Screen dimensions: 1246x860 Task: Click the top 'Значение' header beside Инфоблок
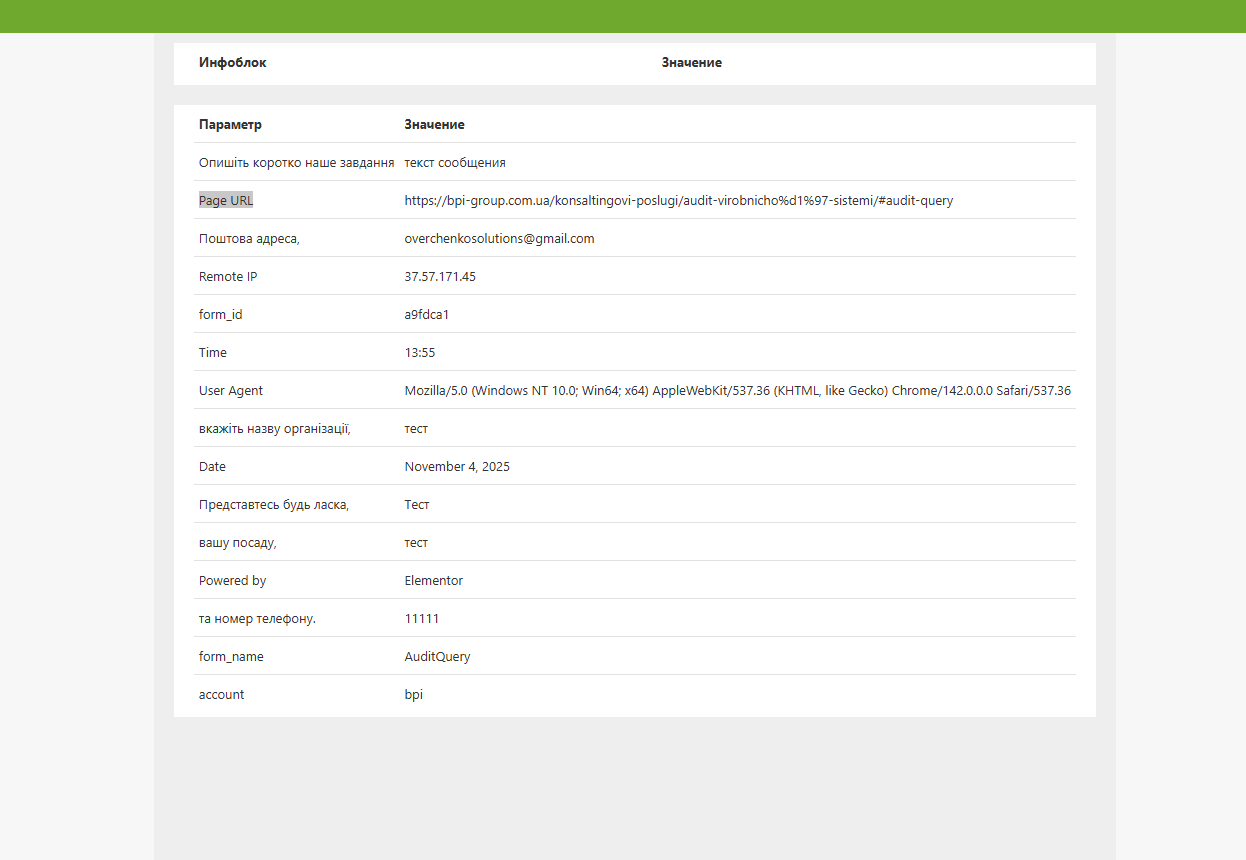click(x=691, y=63)
